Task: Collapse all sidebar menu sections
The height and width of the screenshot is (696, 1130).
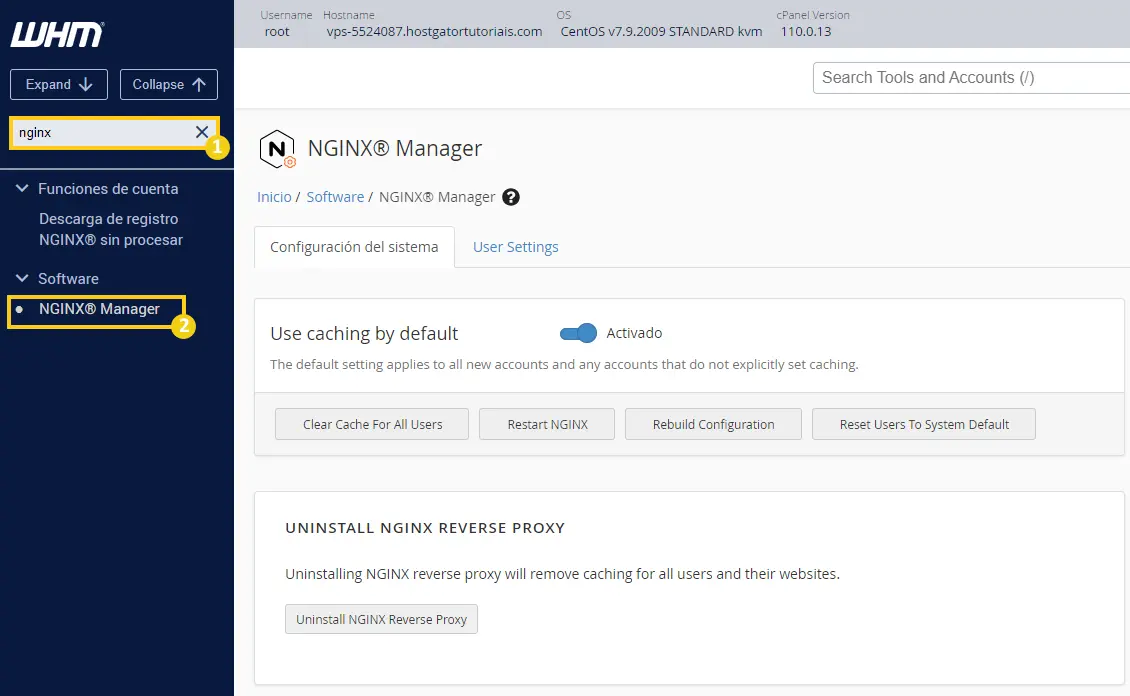Action: click(x=169, y=84)
